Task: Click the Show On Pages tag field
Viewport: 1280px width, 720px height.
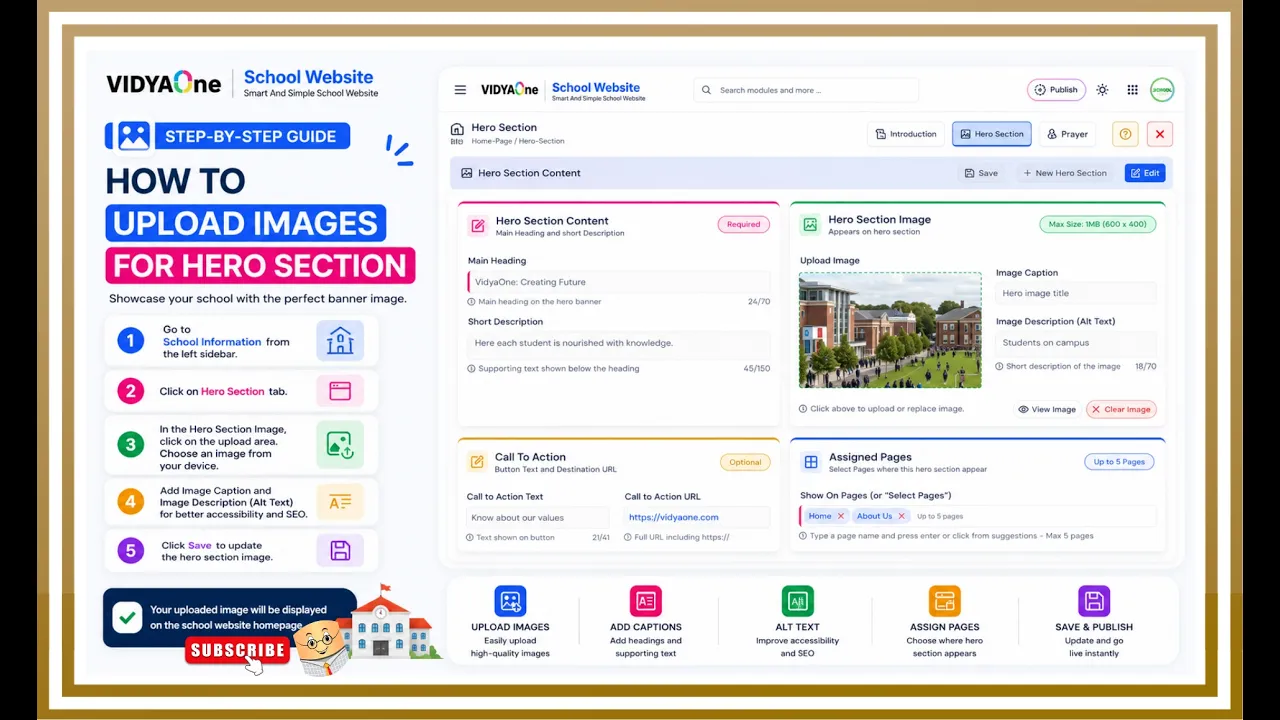Action: coord(978,516)
